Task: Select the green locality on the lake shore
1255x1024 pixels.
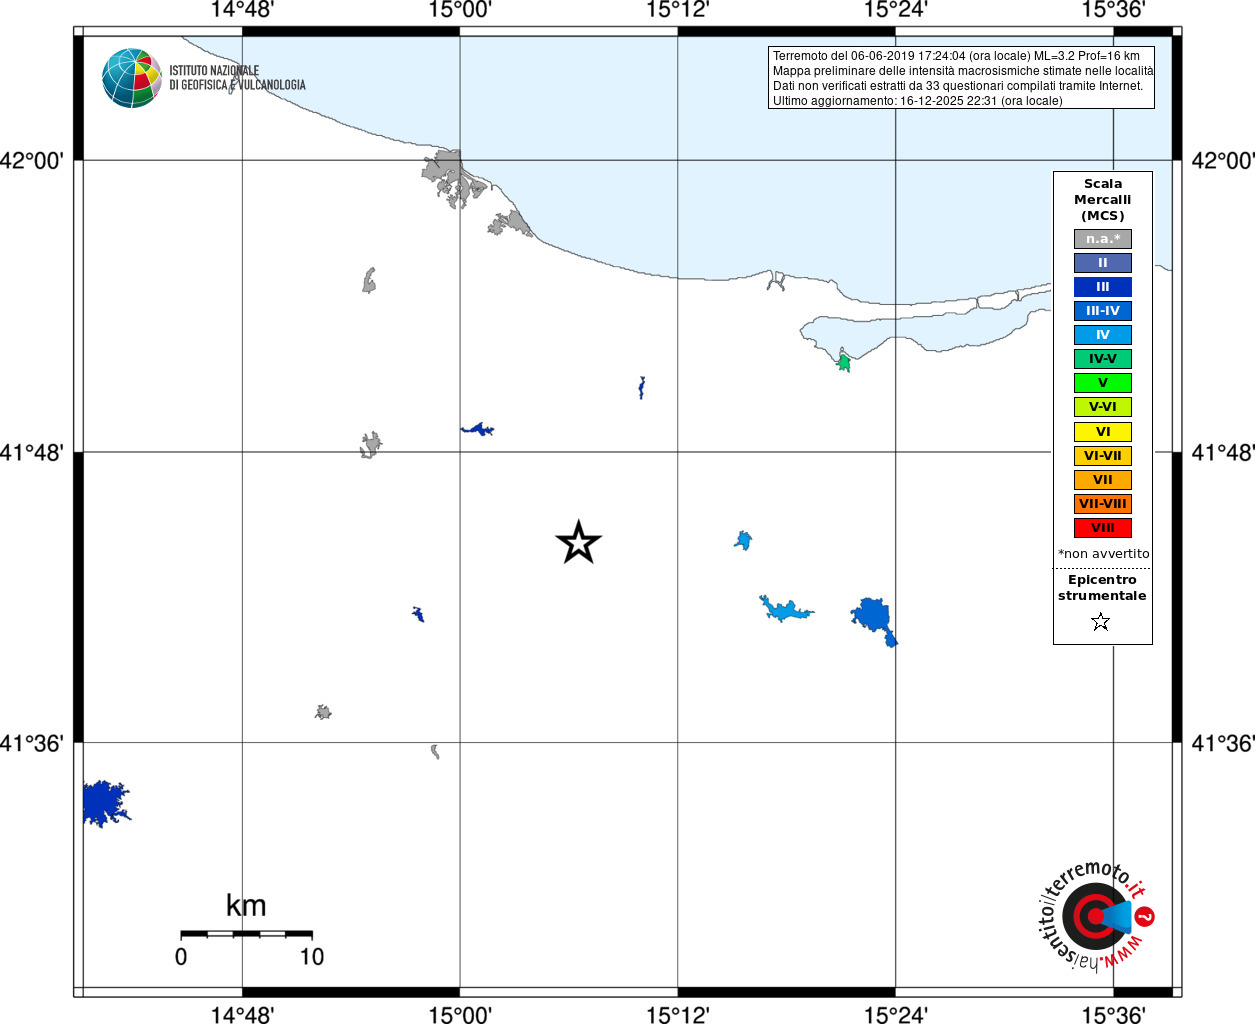Action: 844,362
